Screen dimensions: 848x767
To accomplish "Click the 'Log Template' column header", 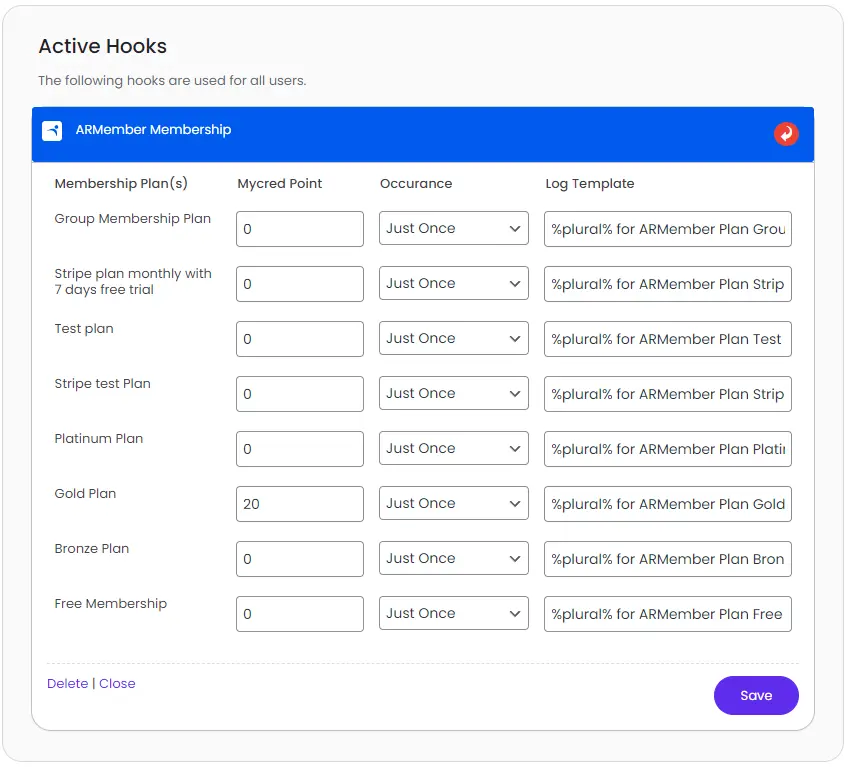I will [589, 184].
